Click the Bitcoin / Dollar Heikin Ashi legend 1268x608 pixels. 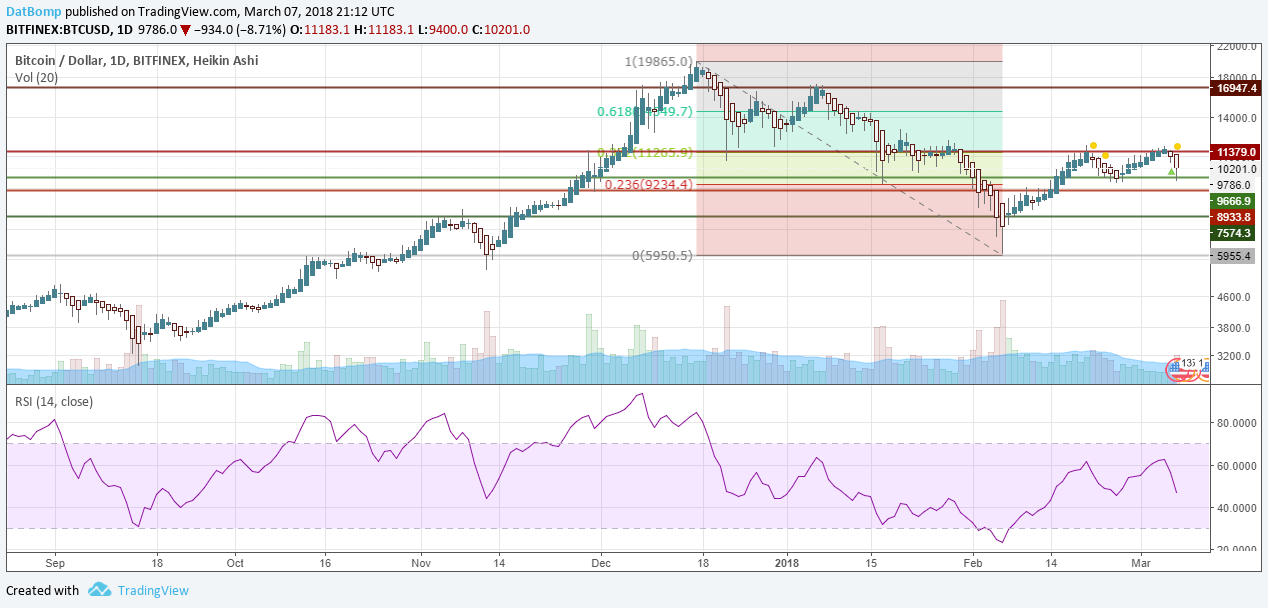point(136,61)
